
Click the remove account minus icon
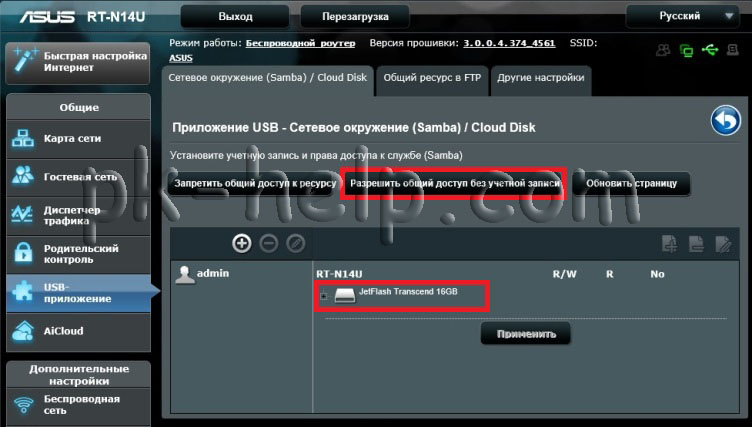(269, 243)
